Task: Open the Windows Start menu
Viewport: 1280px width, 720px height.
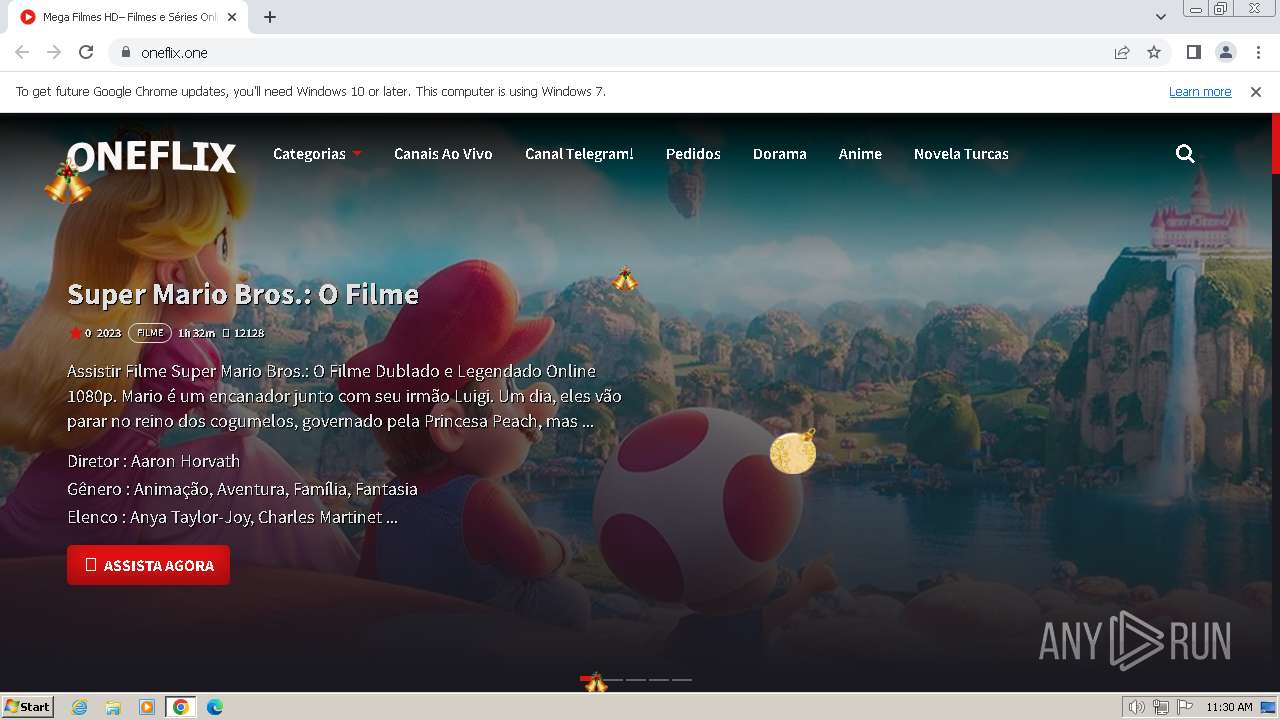Action: pos(27,706)
